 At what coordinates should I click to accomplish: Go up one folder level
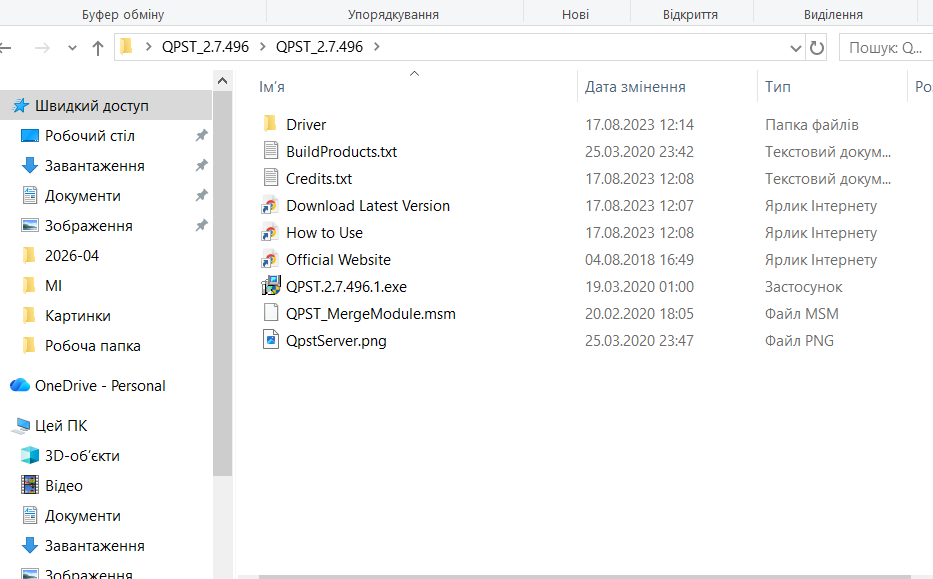pyautogui.click(x=98, y=48)
